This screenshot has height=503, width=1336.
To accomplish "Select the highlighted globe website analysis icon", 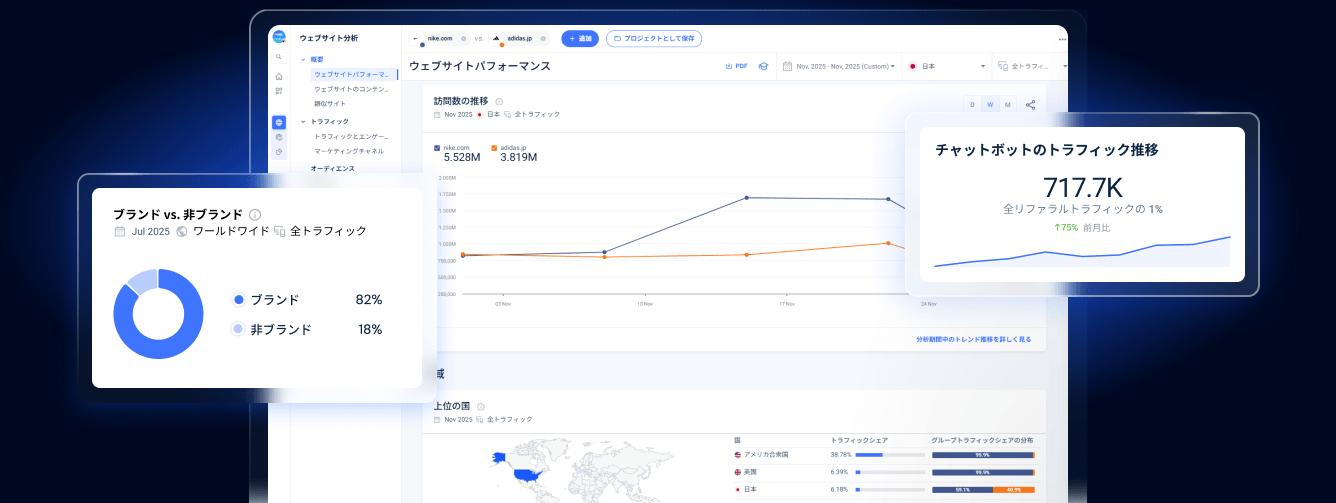I will point(279,122).
